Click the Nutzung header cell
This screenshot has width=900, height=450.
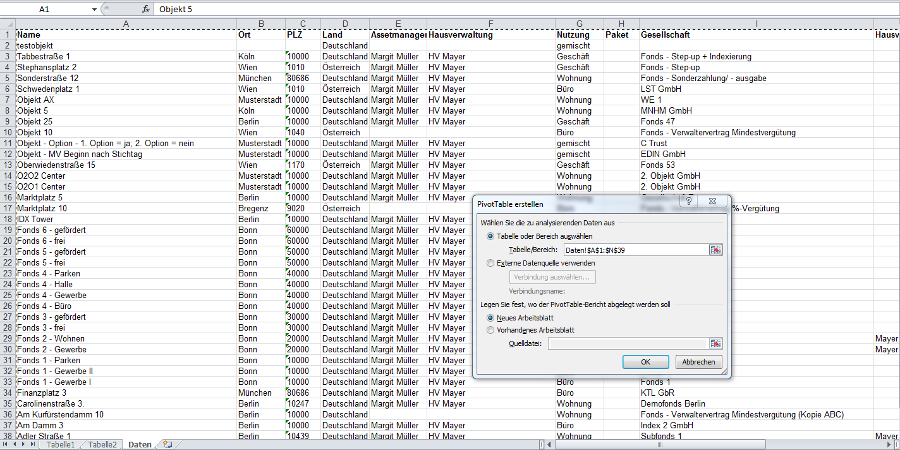pos(579,35)
